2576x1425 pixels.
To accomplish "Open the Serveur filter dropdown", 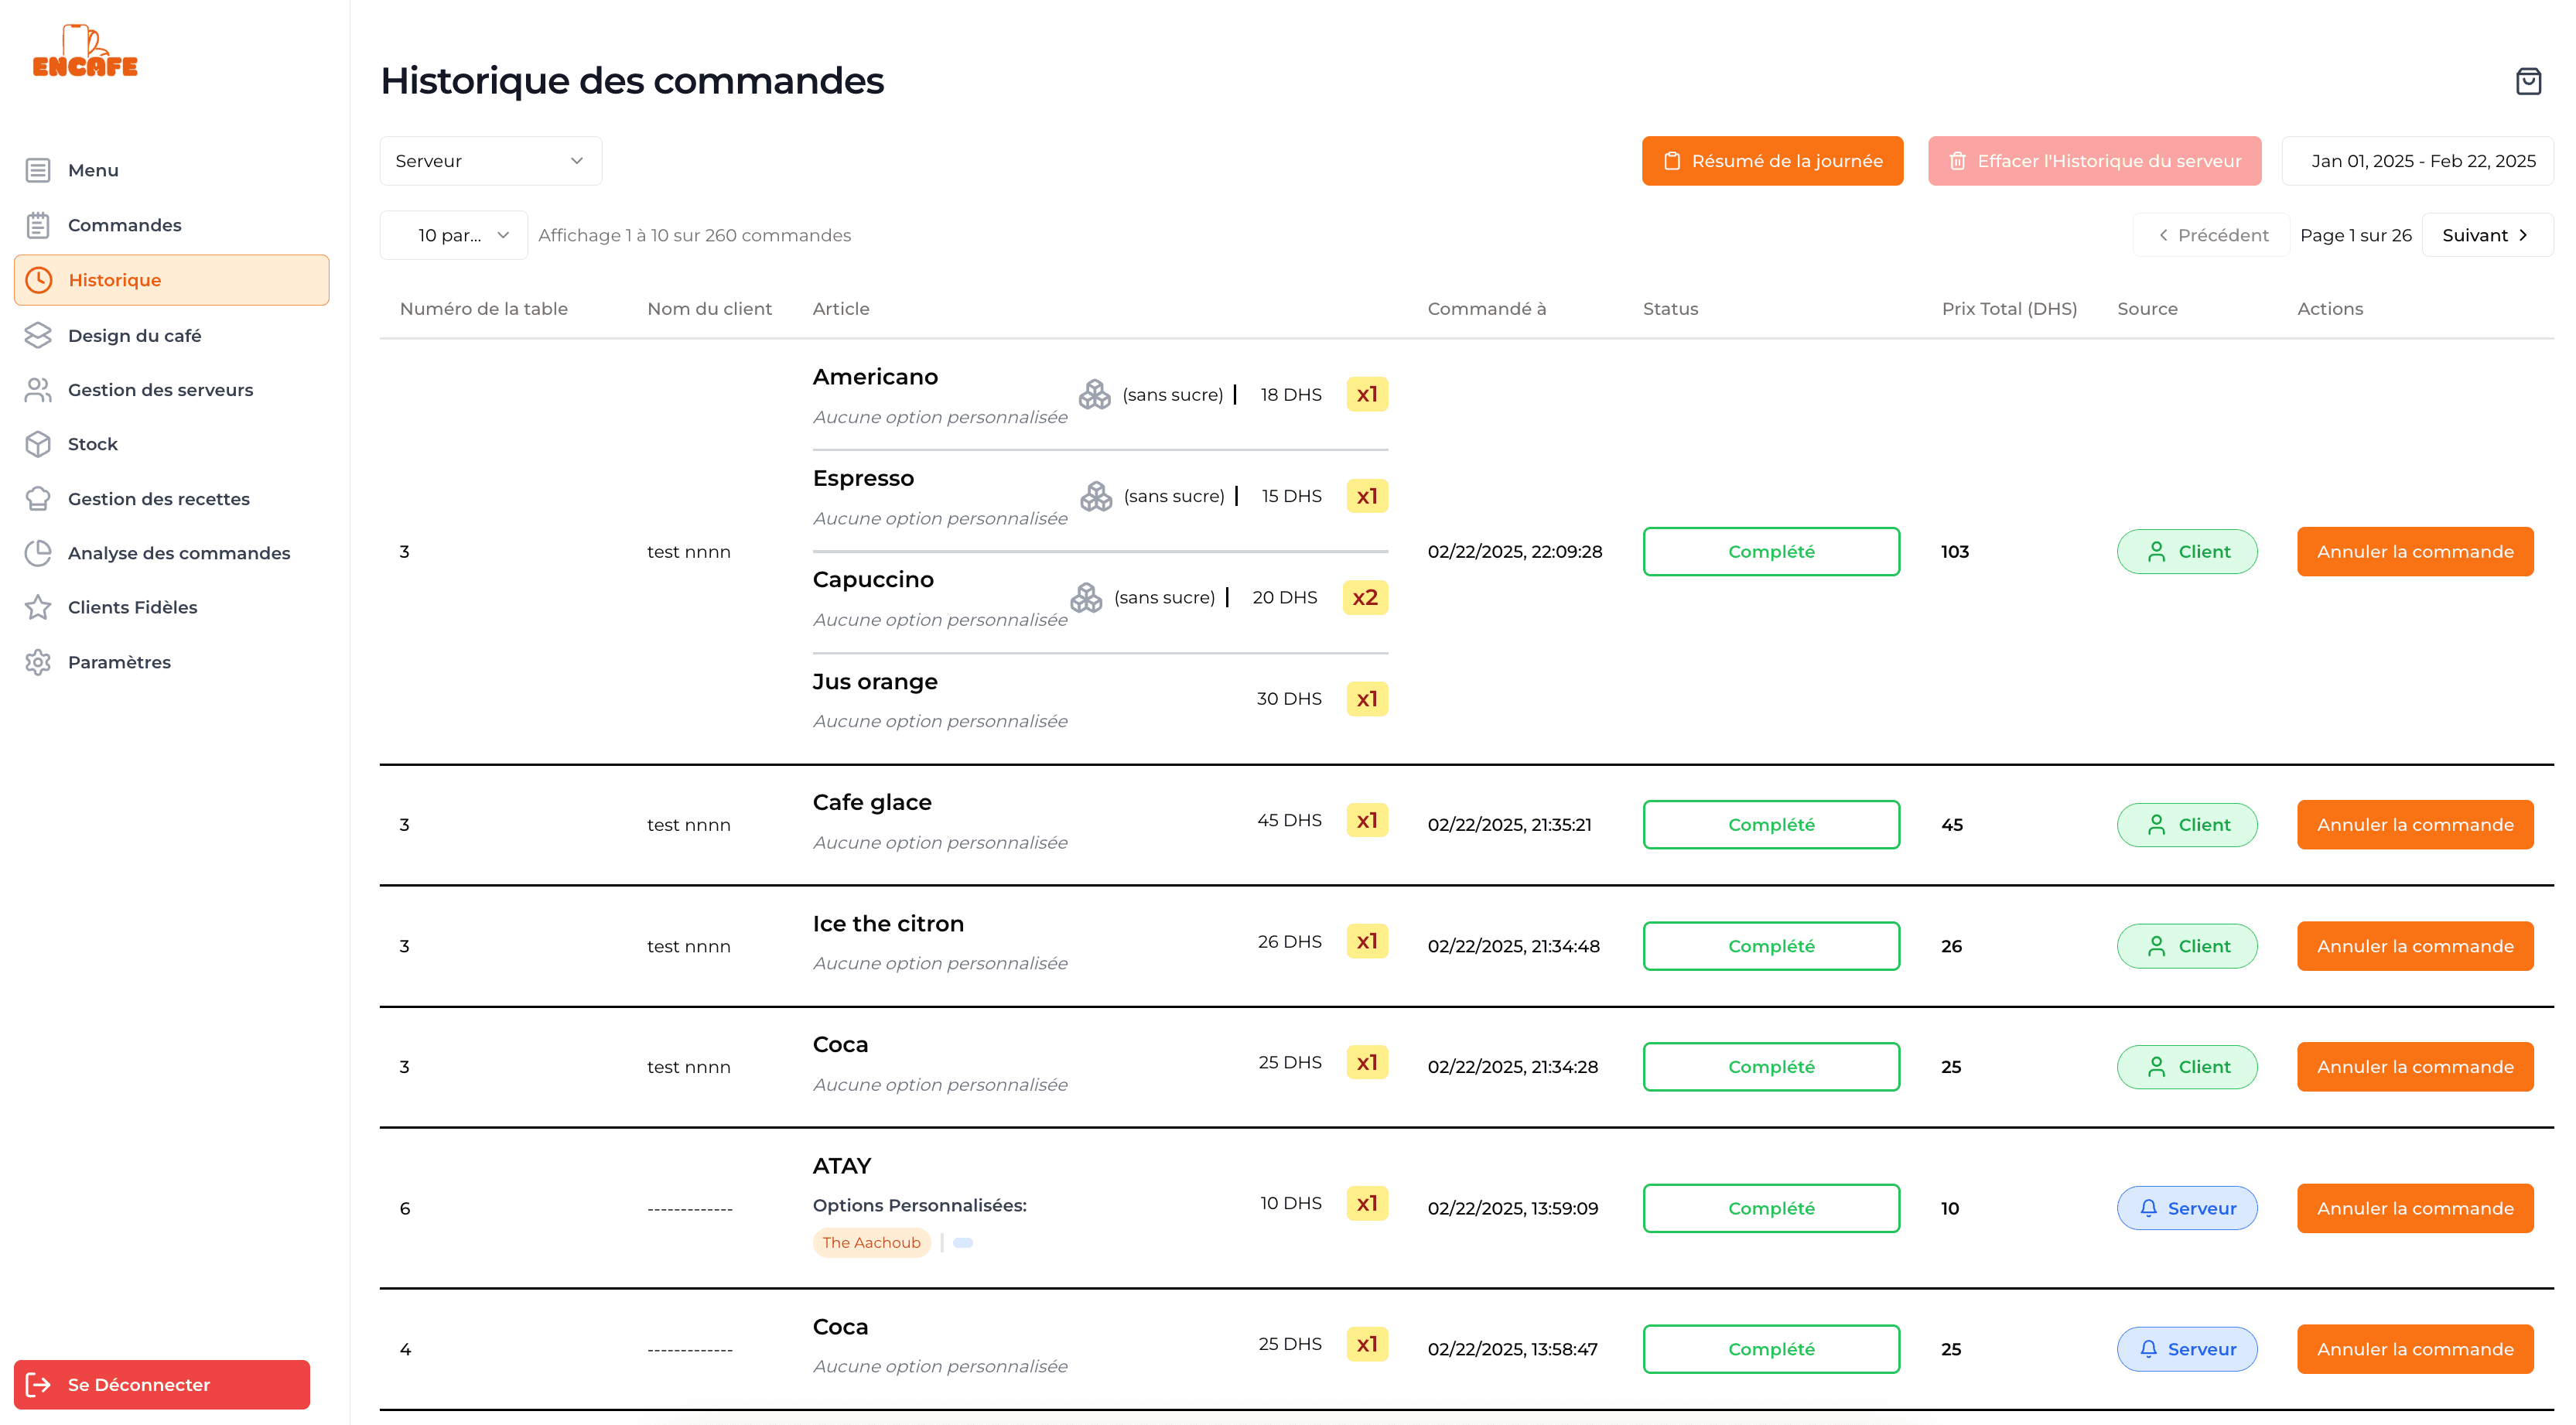I will point(491,161).
